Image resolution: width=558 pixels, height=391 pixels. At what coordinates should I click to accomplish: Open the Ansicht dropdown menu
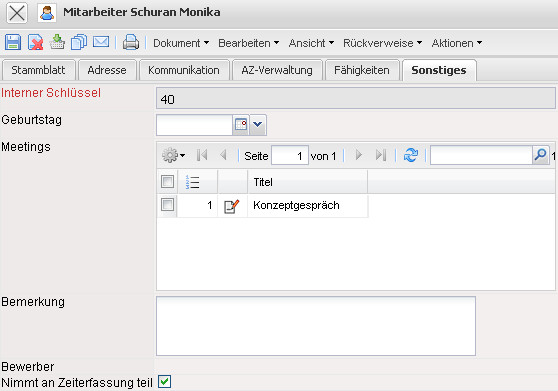coord(311,43)
